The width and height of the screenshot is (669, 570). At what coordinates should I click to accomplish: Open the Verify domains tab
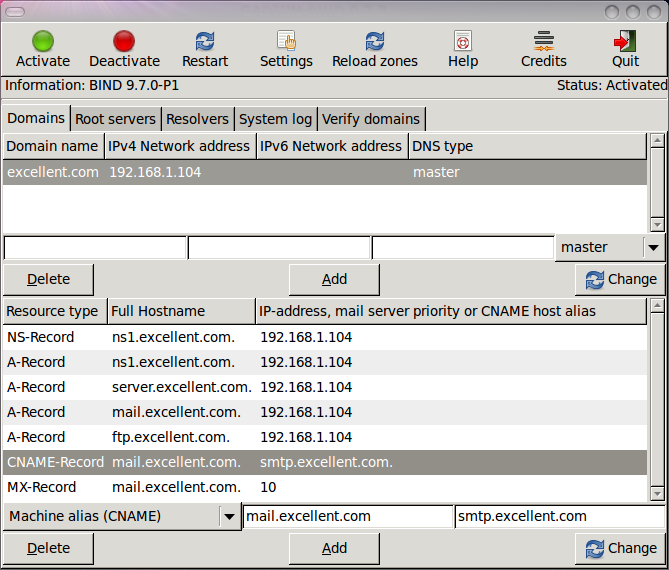coord(371,119)
